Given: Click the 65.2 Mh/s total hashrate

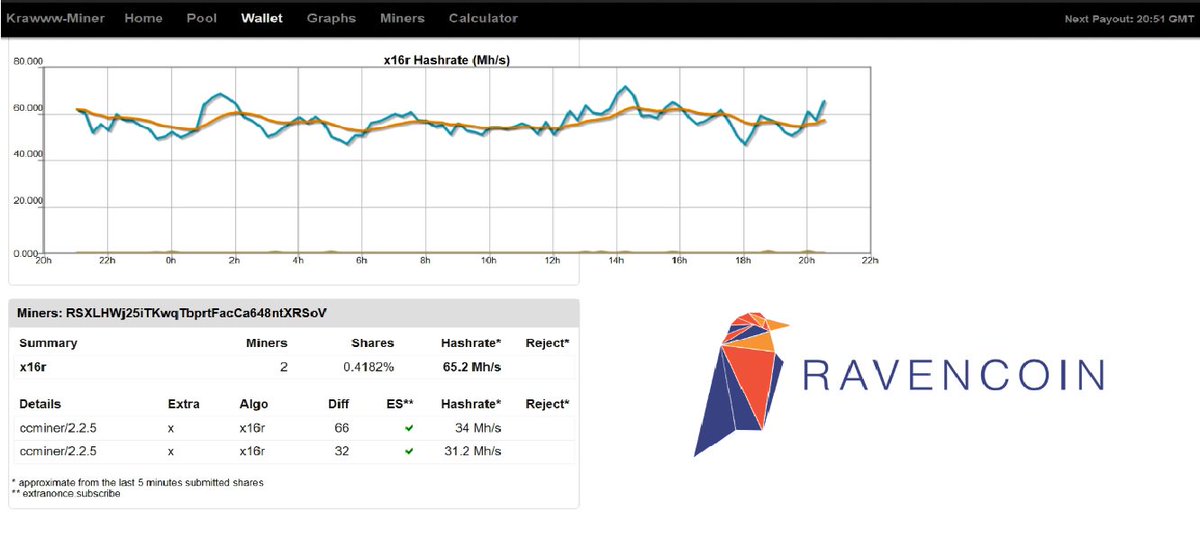Looking at the screenshot, I should pyautogui.click(x=471, y=367).
